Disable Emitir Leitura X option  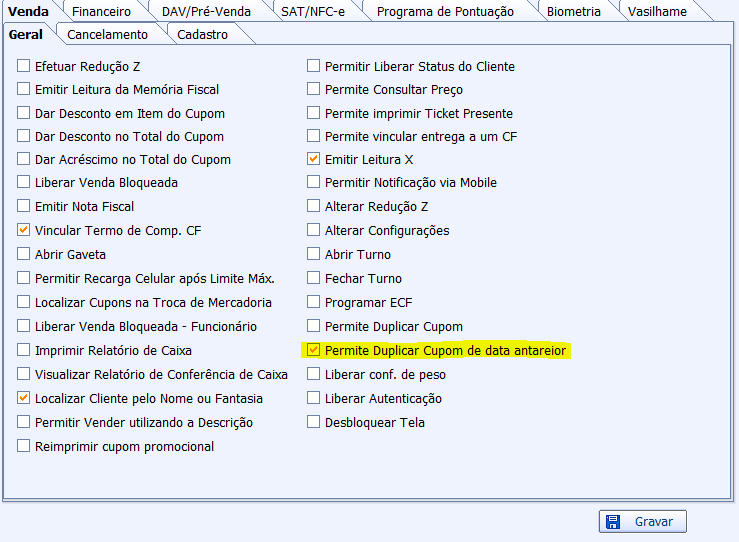(x=314, y=159)
